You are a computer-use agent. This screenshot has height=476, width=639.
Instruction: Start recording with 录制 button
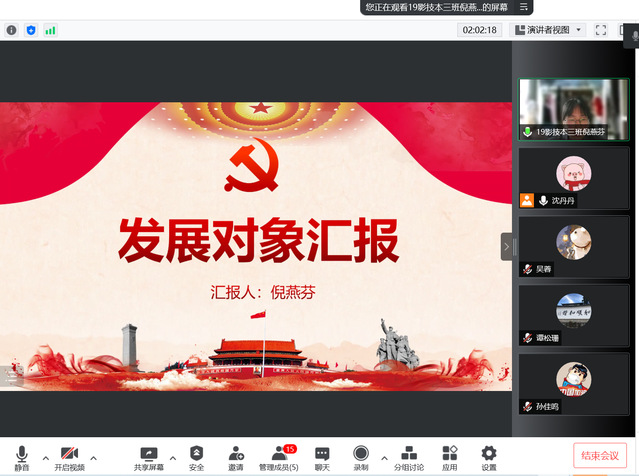[x=360, y=457]
